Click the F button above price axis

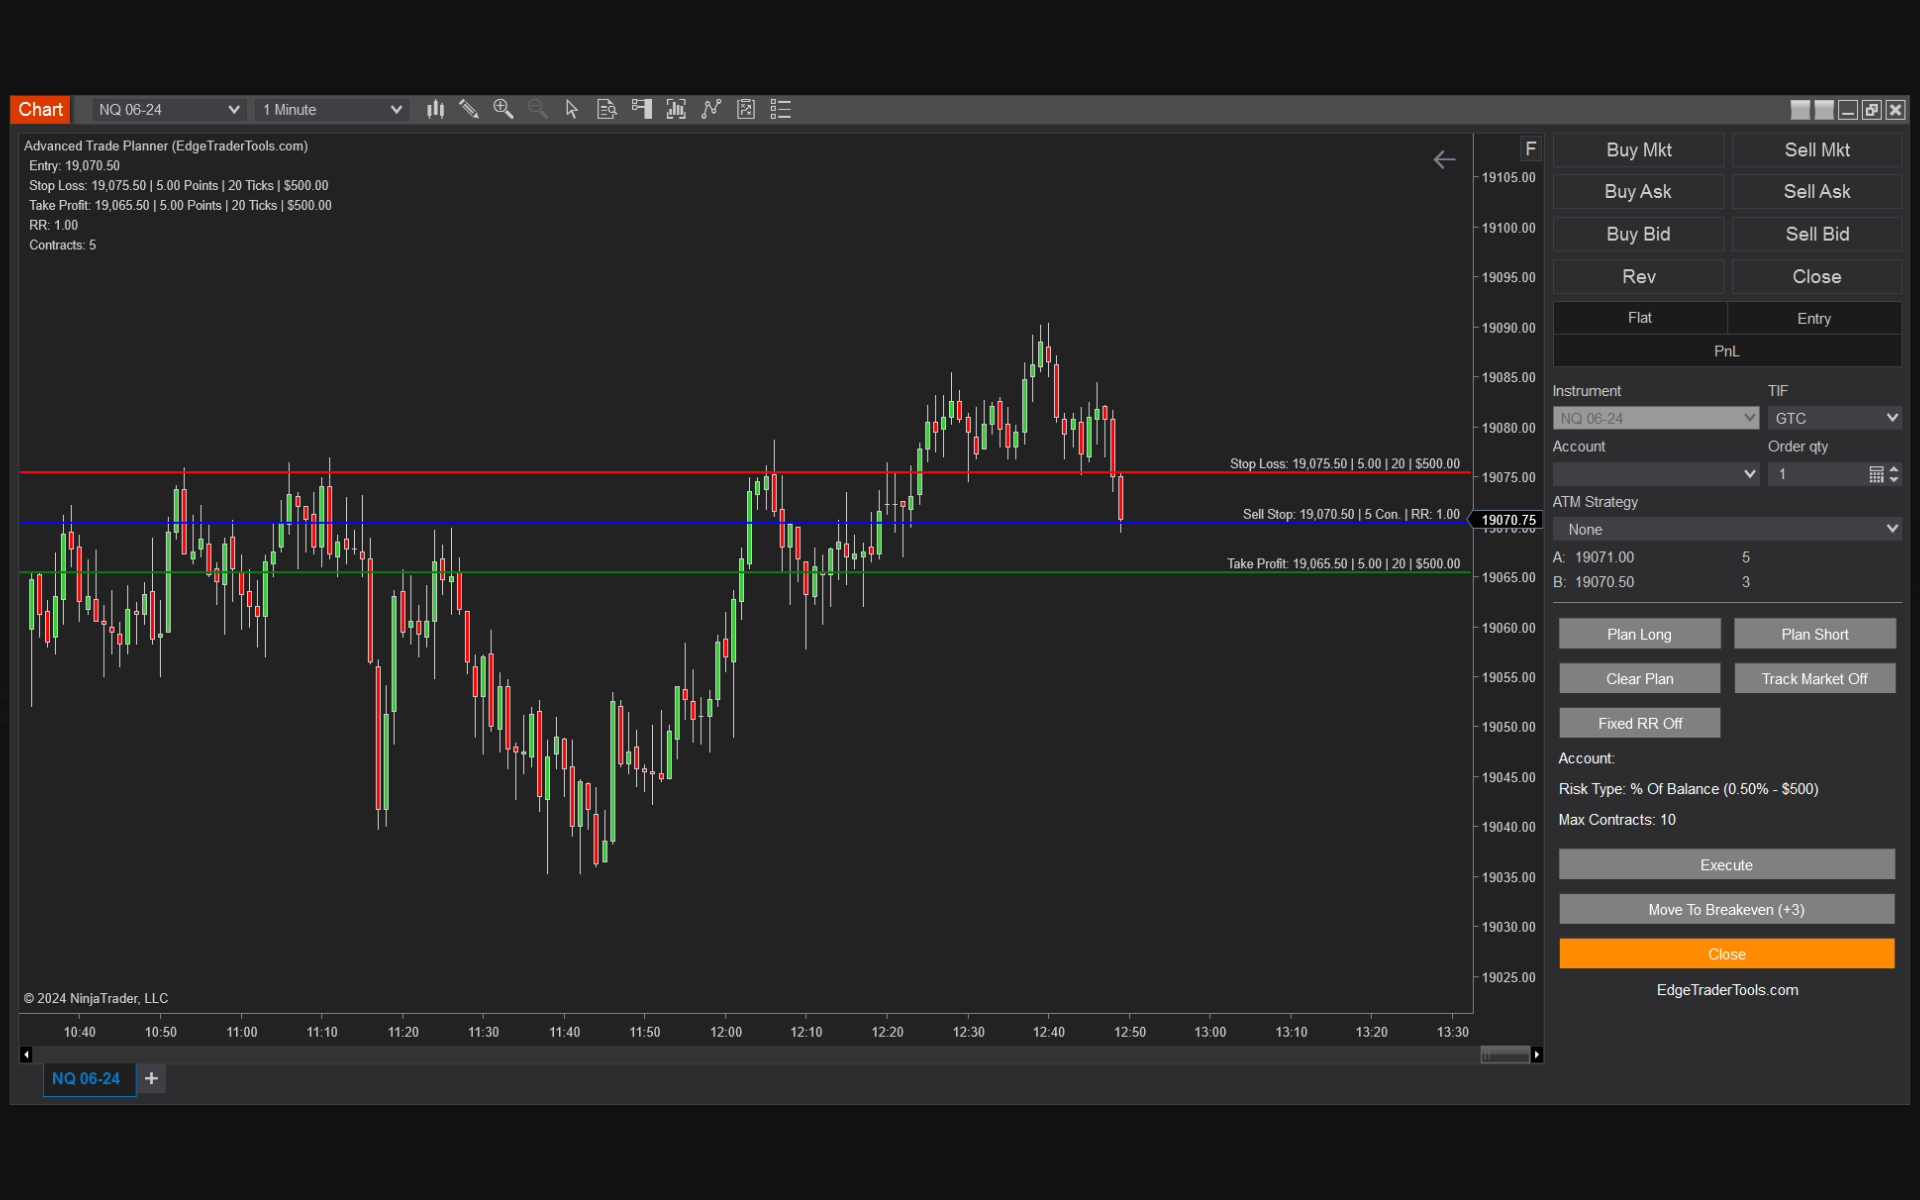point(1530,149)
